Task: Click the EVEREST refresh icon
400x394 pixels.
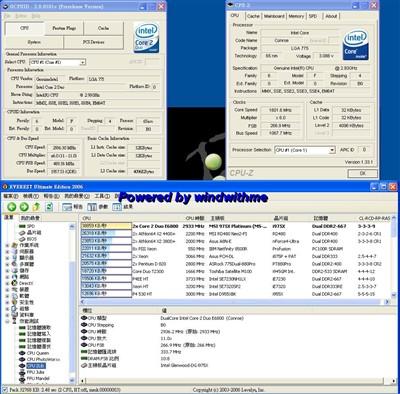Action: coord(49,207)
